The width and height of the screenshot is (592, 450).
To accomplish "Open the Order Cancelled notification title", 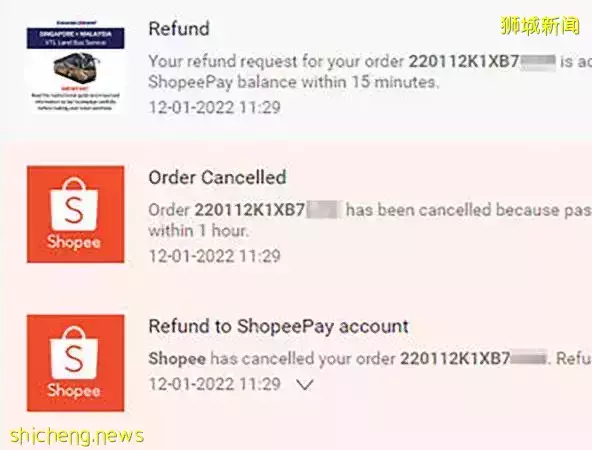I will tap(217, 177).
